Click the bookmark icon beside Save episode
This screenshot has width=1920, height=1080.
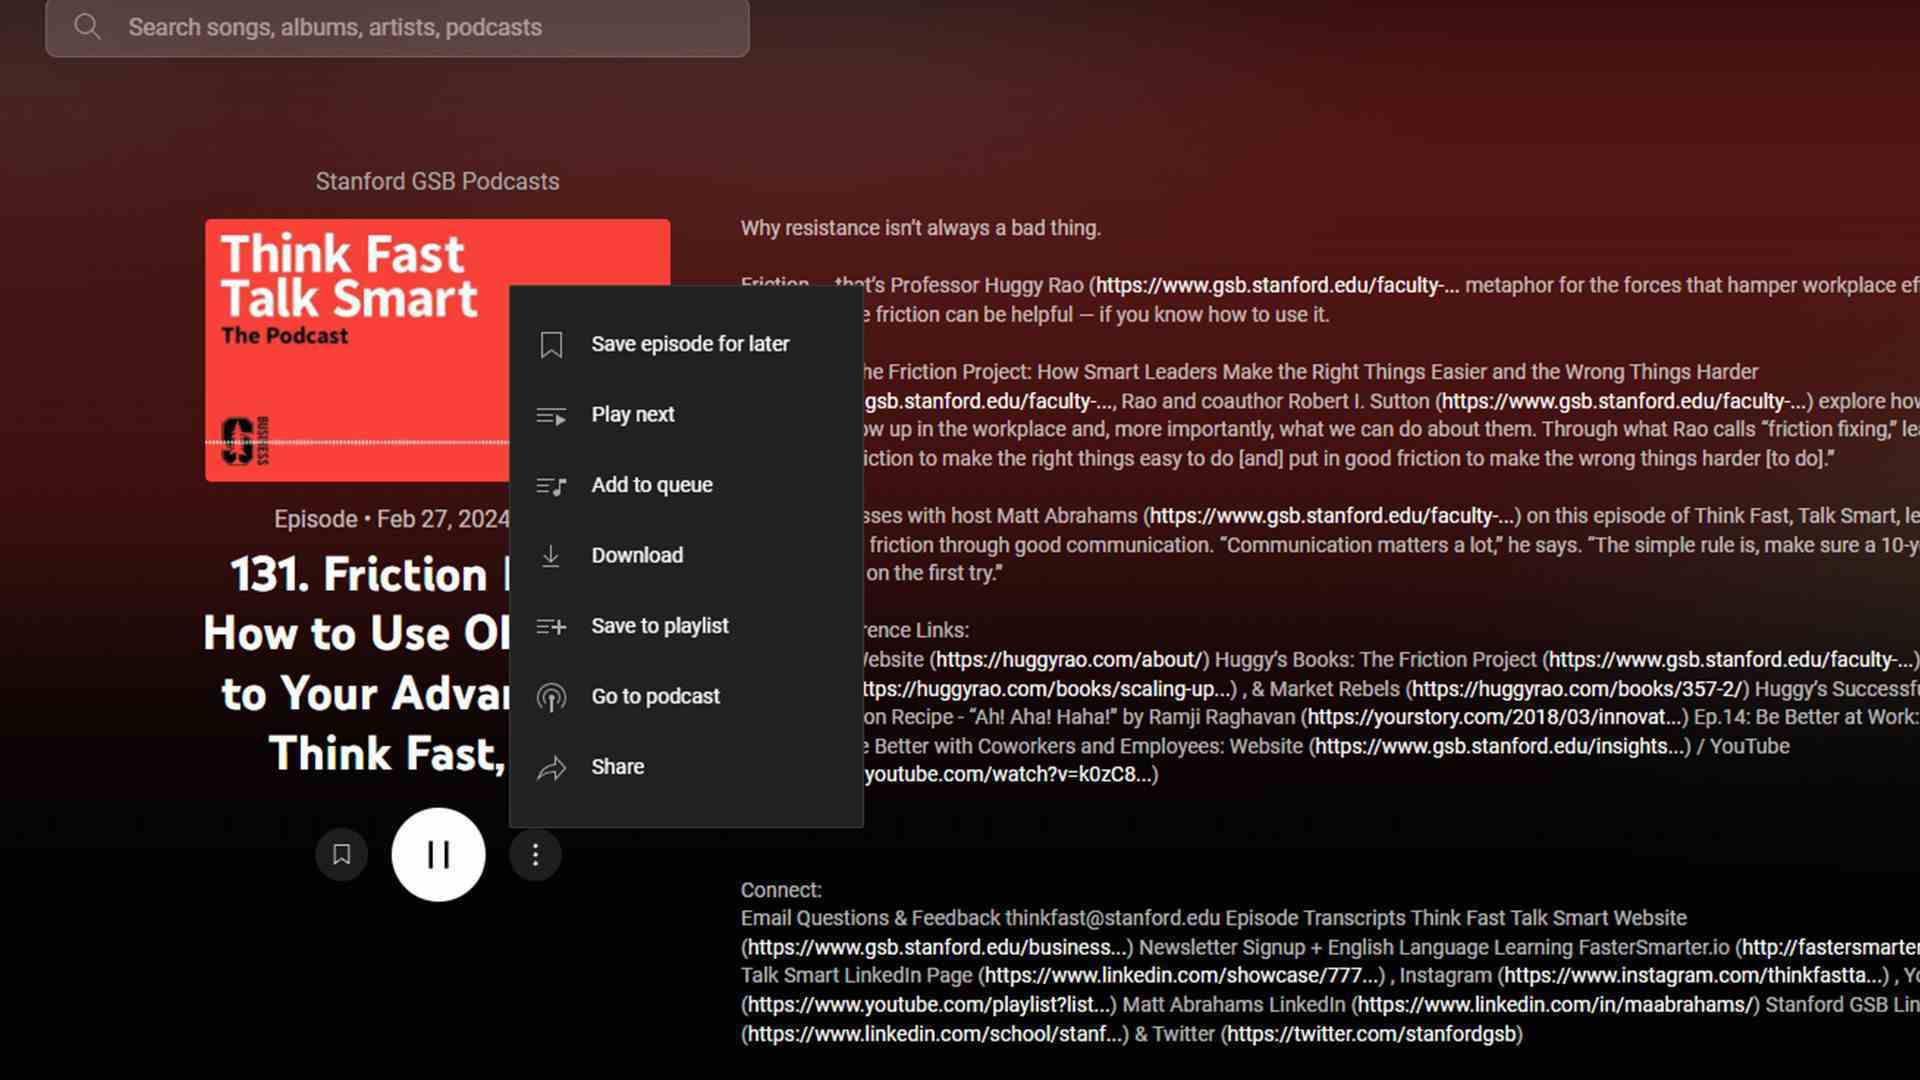coord(551,345)
